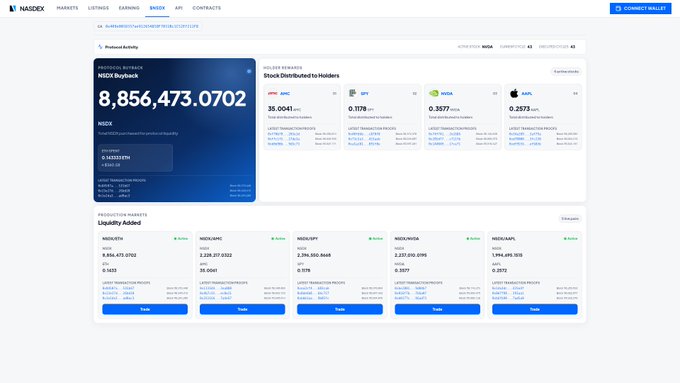Image resolution: width=680 pixels, height=383 pixels.
Task: Click the 1,994,695.1515 NSDX amount
Action: [507, 255]
